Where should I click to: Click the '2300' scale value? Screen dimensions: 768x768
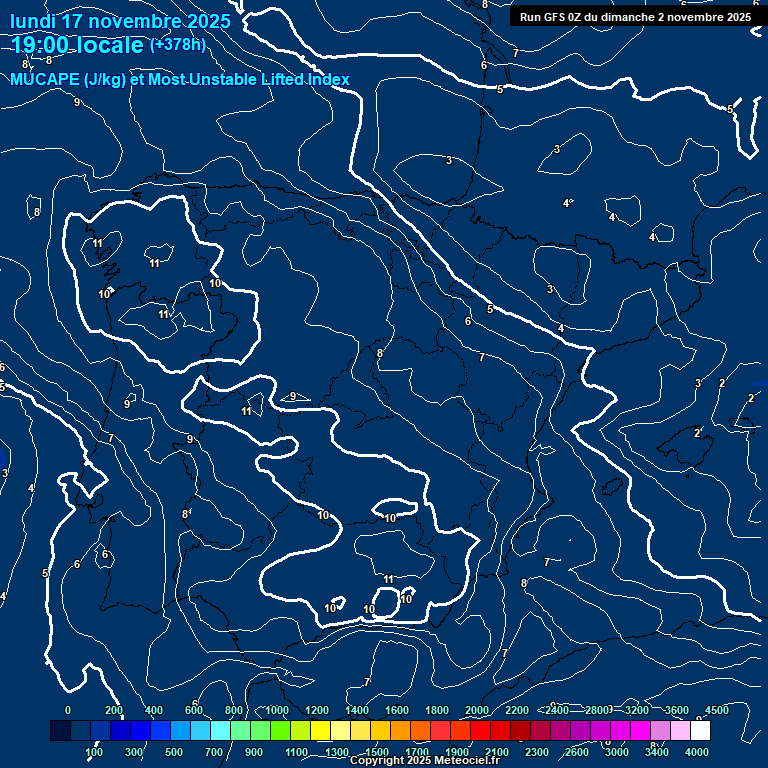point(537,752)
